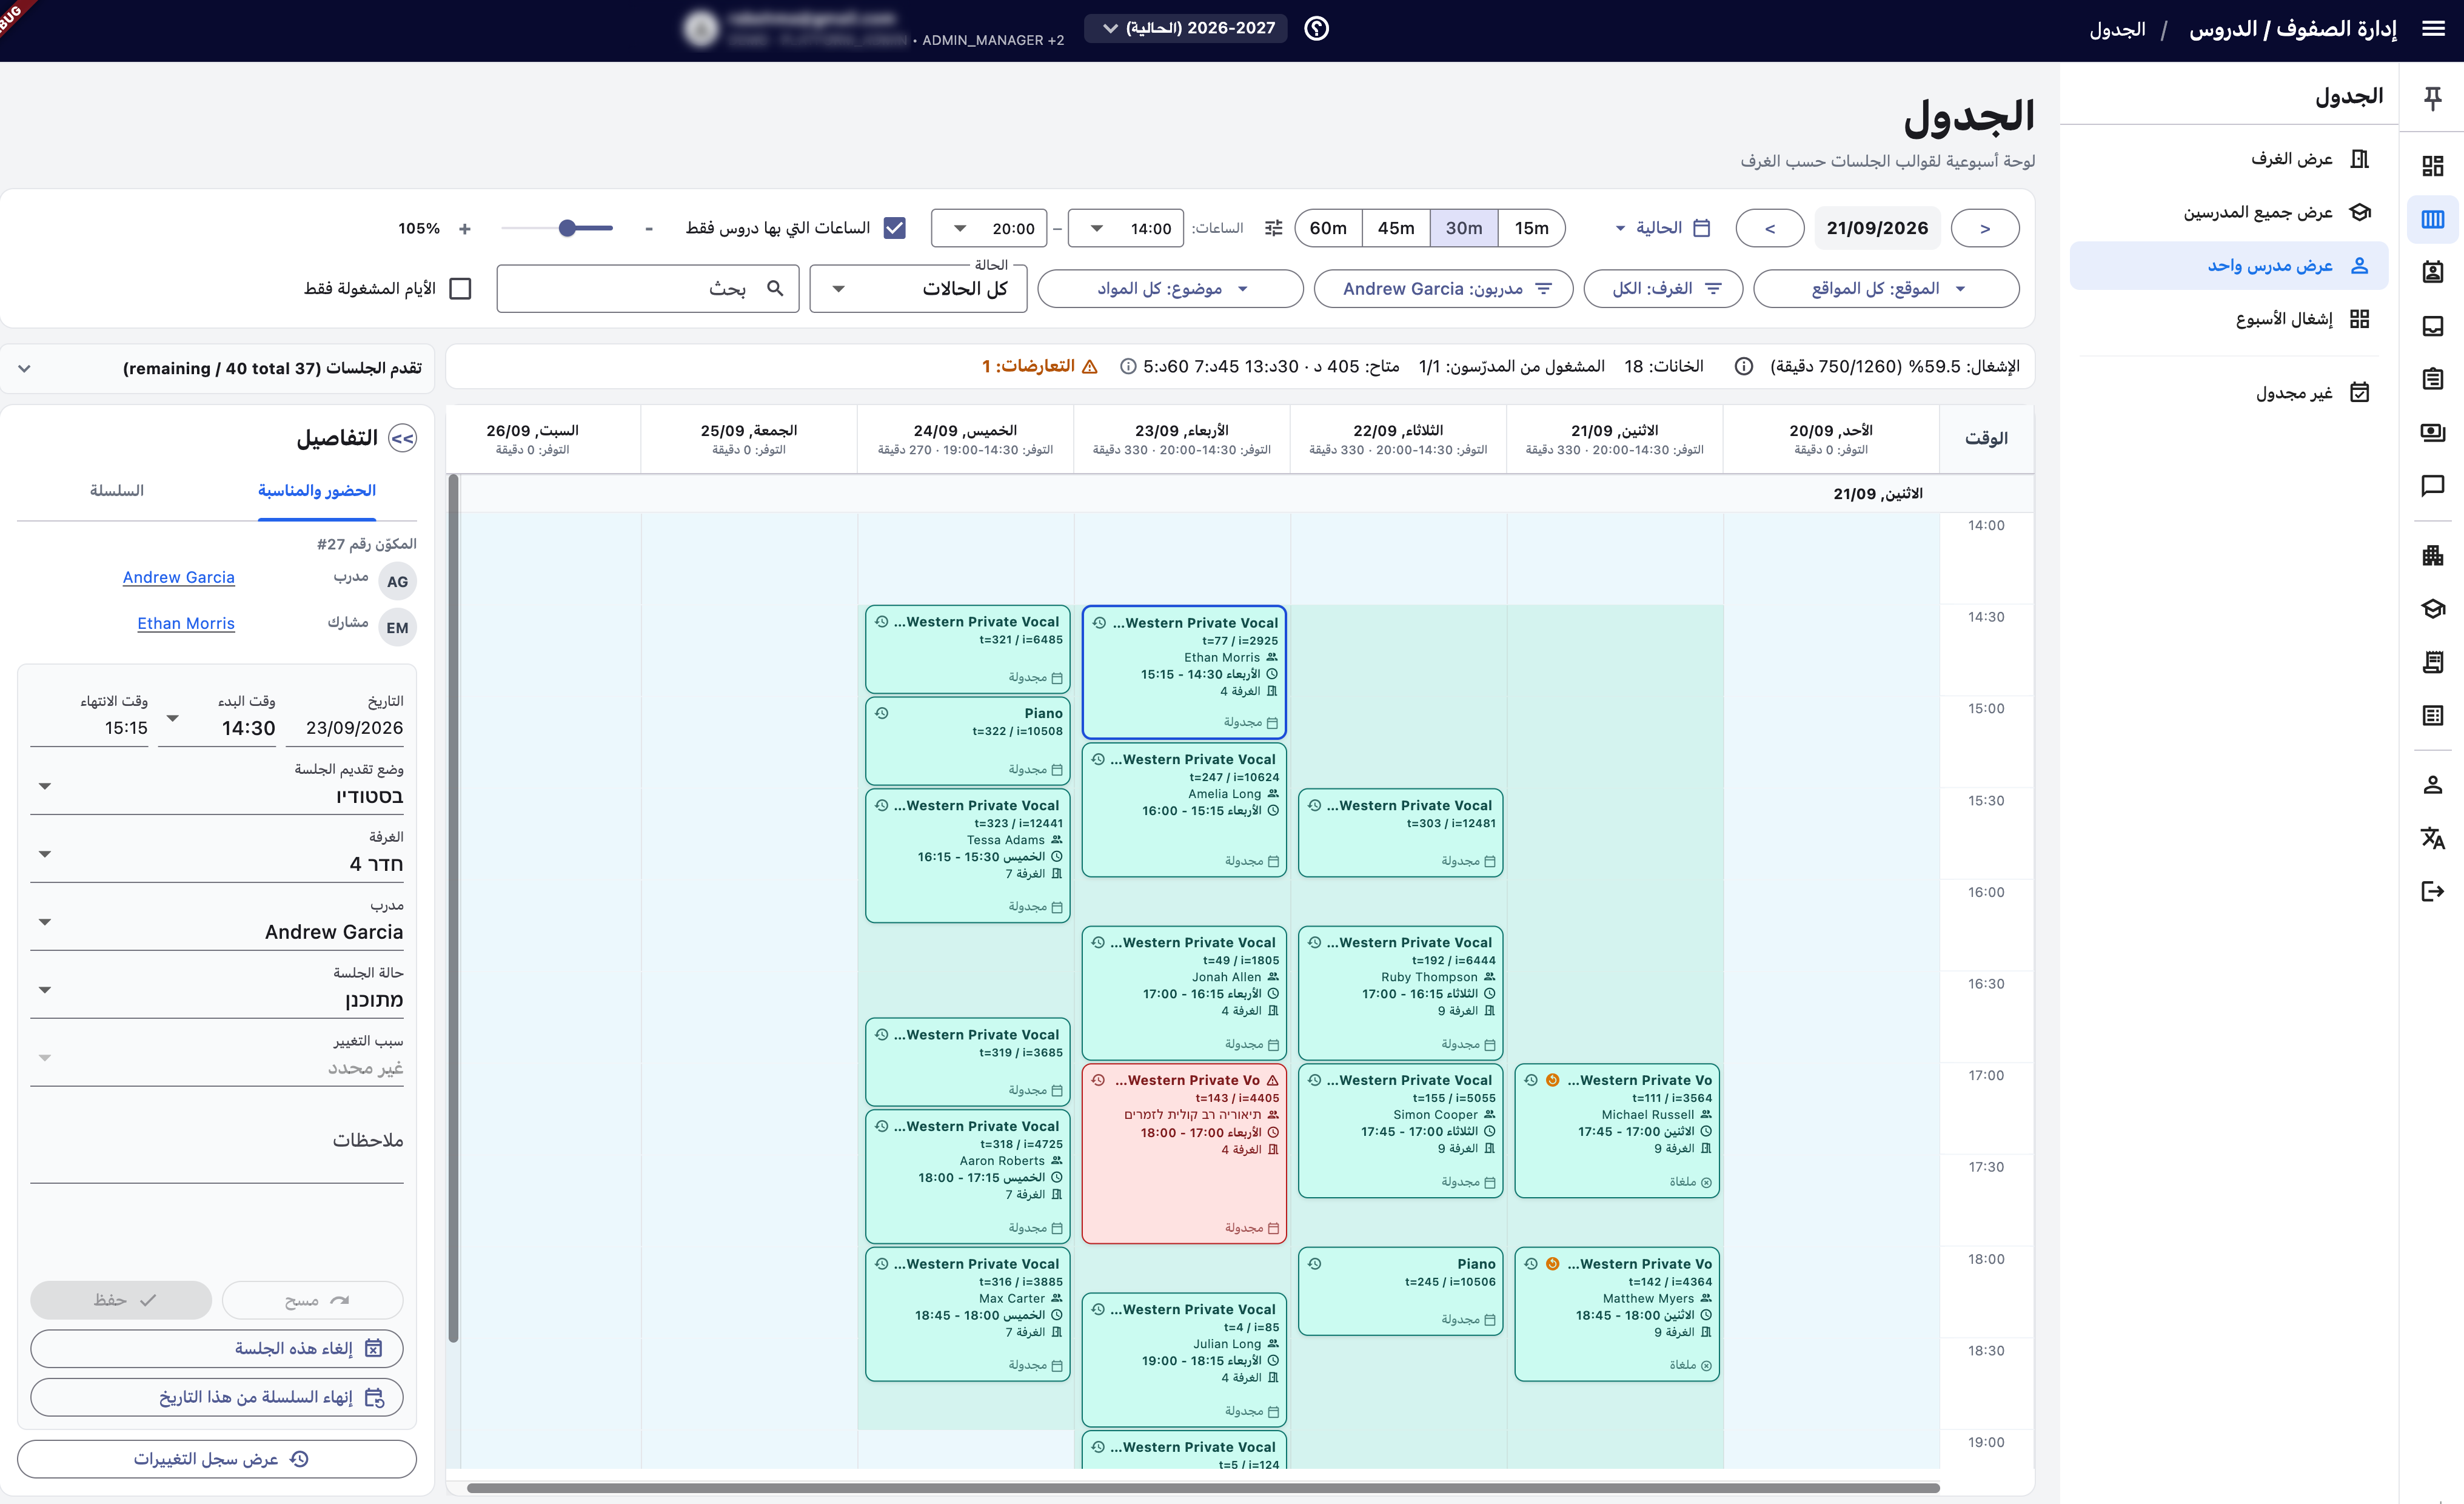Image resolution: width=2464 pixels, height=1504 pixels.
Task: Expand the sessions progress panel
Action: click(25, 368)
